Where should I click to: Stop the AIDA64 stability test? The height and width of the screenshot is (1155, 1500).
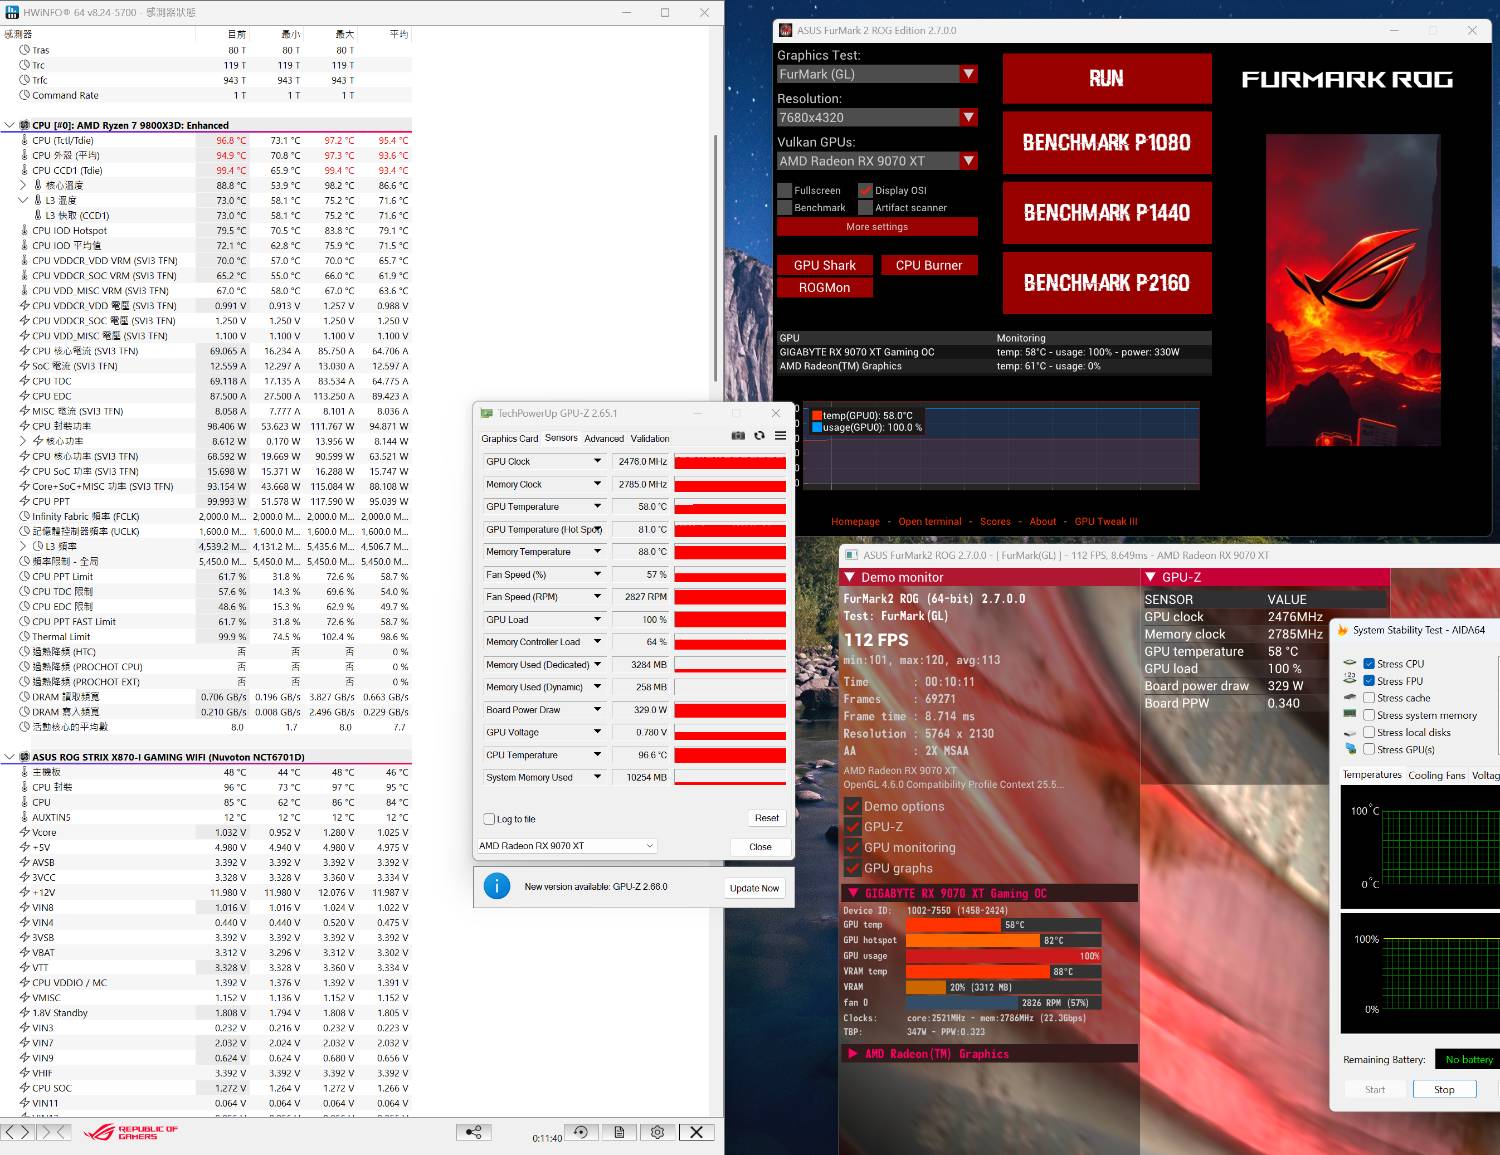[1444, 1089]
